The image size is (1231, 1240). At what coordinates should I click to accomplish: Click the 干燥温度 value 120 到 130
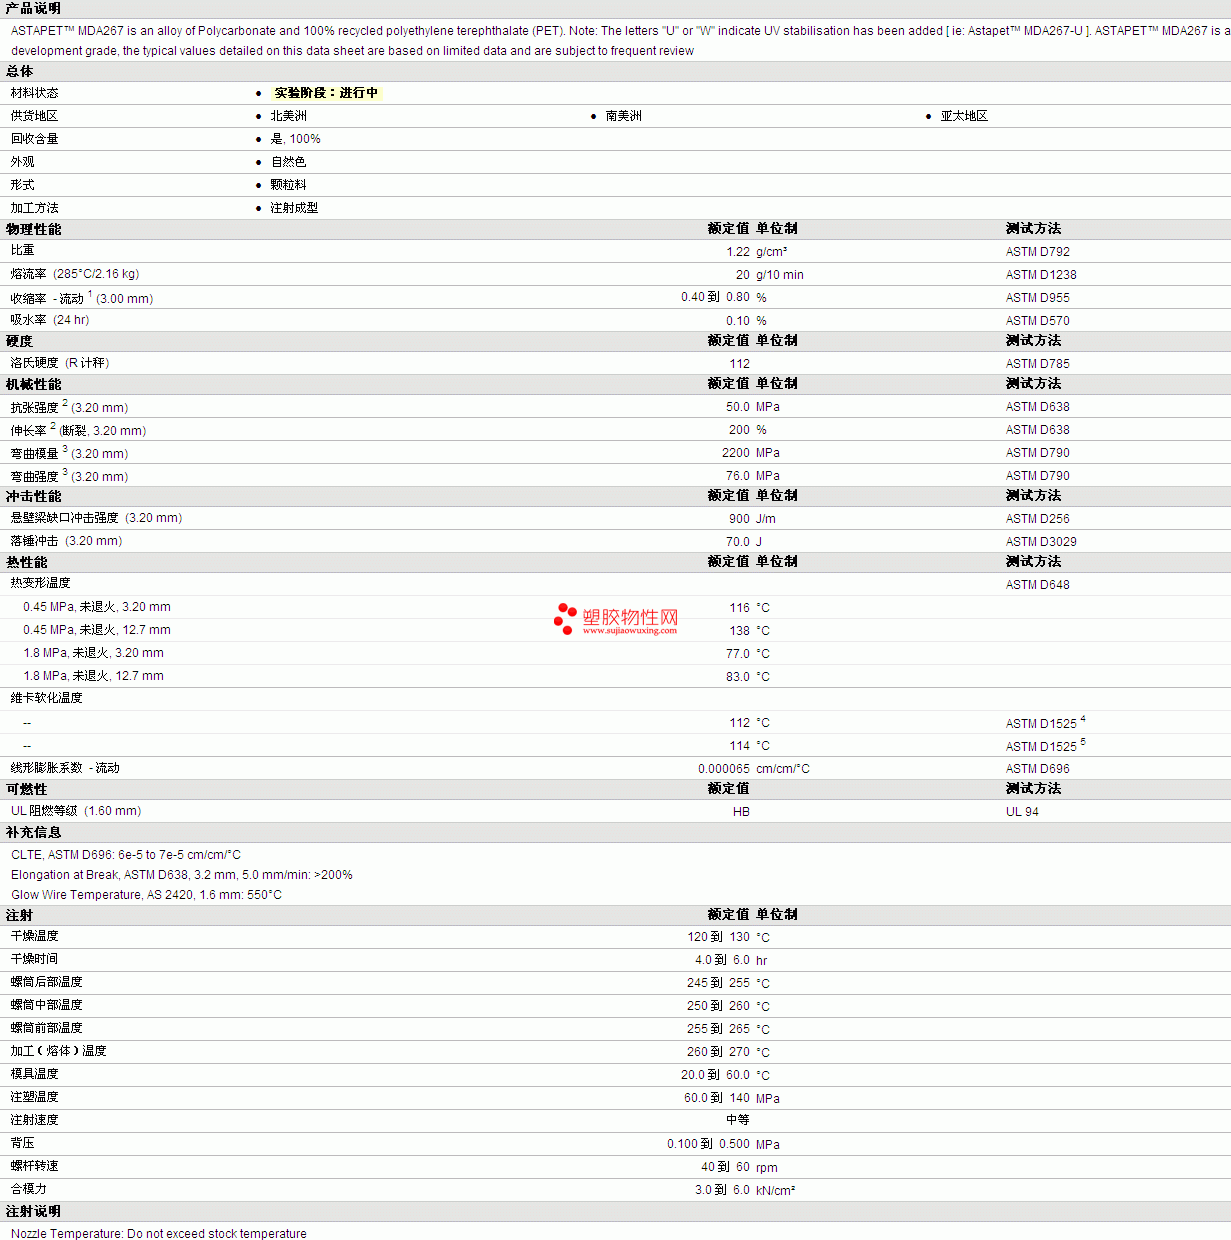point(718,937)
